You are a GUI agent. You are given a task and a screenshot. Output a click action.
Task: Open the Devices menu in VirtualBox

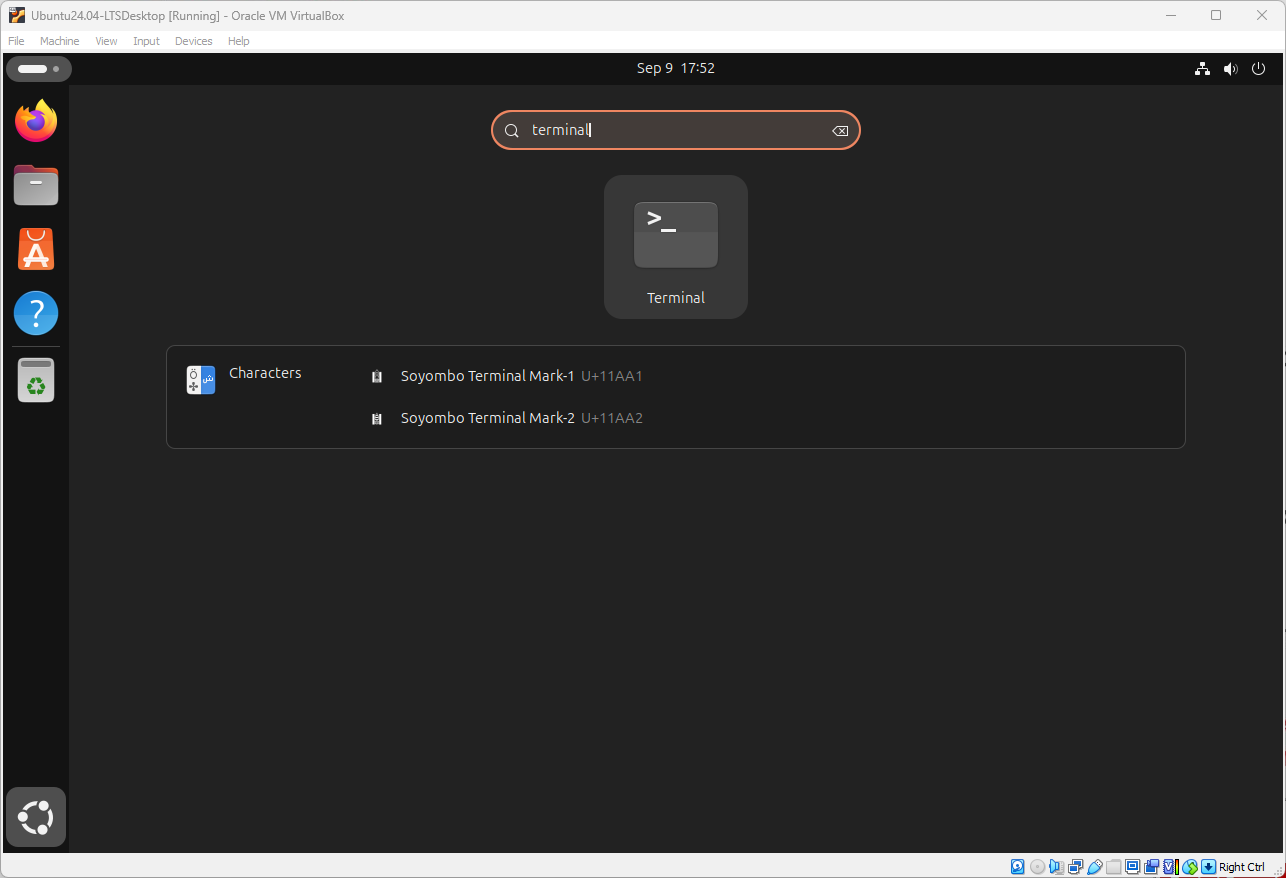coord(193,41)
